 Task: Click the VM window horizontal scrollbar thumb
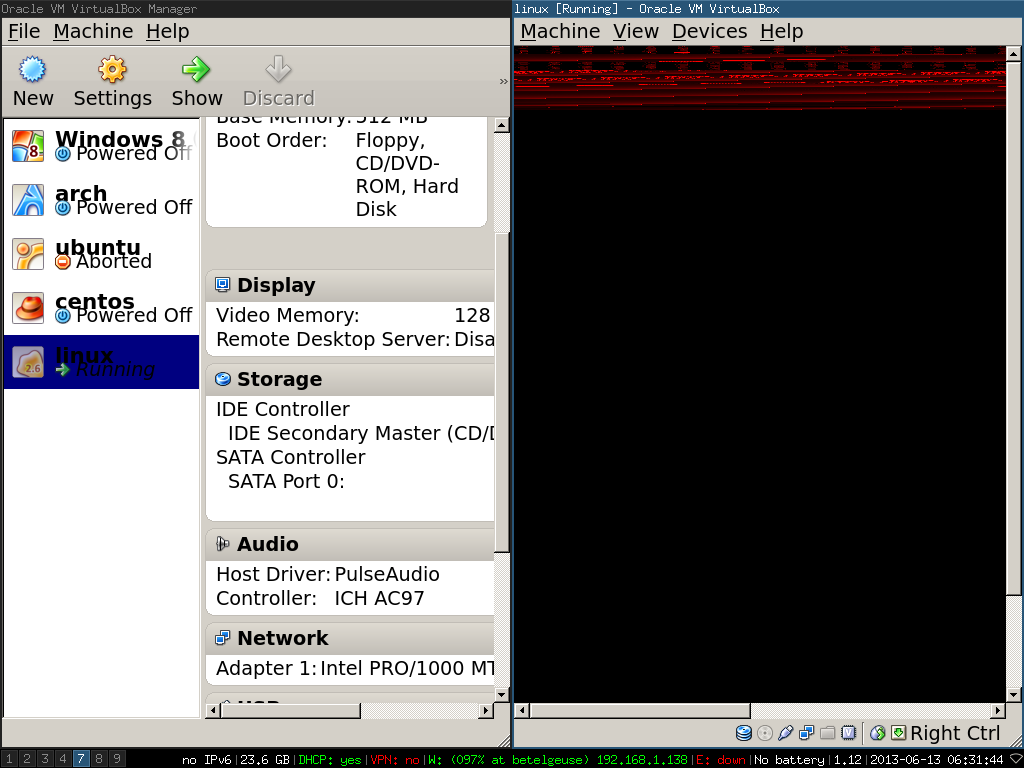pos(640,710)
